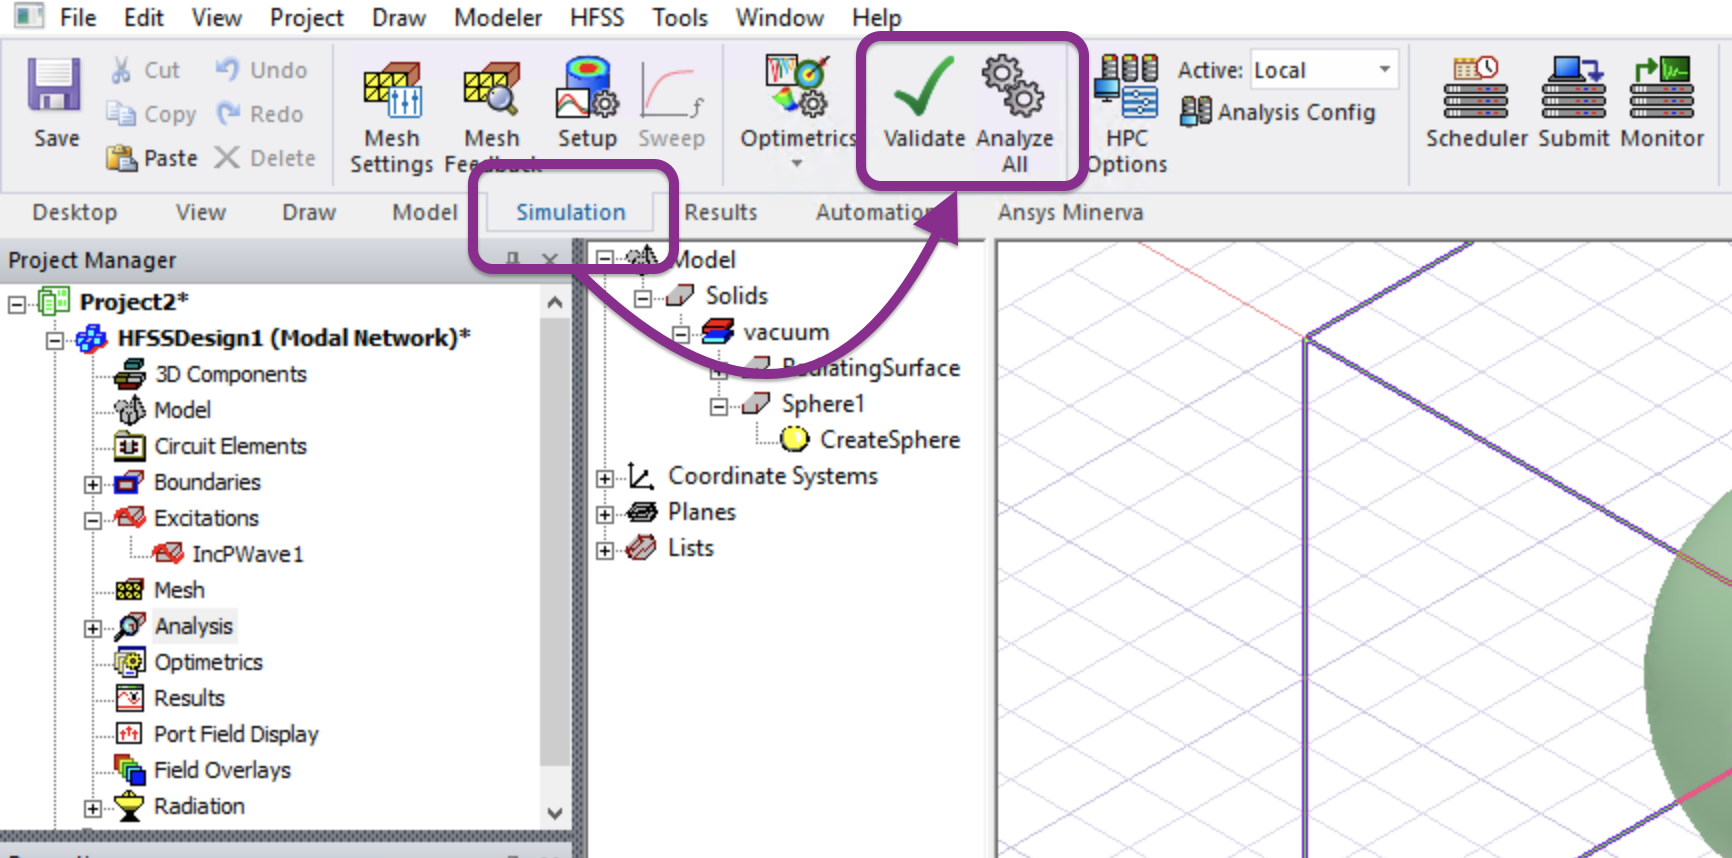Click the Submit job icon
This screenshot has width=1732, height=858.
[1574, 87]
